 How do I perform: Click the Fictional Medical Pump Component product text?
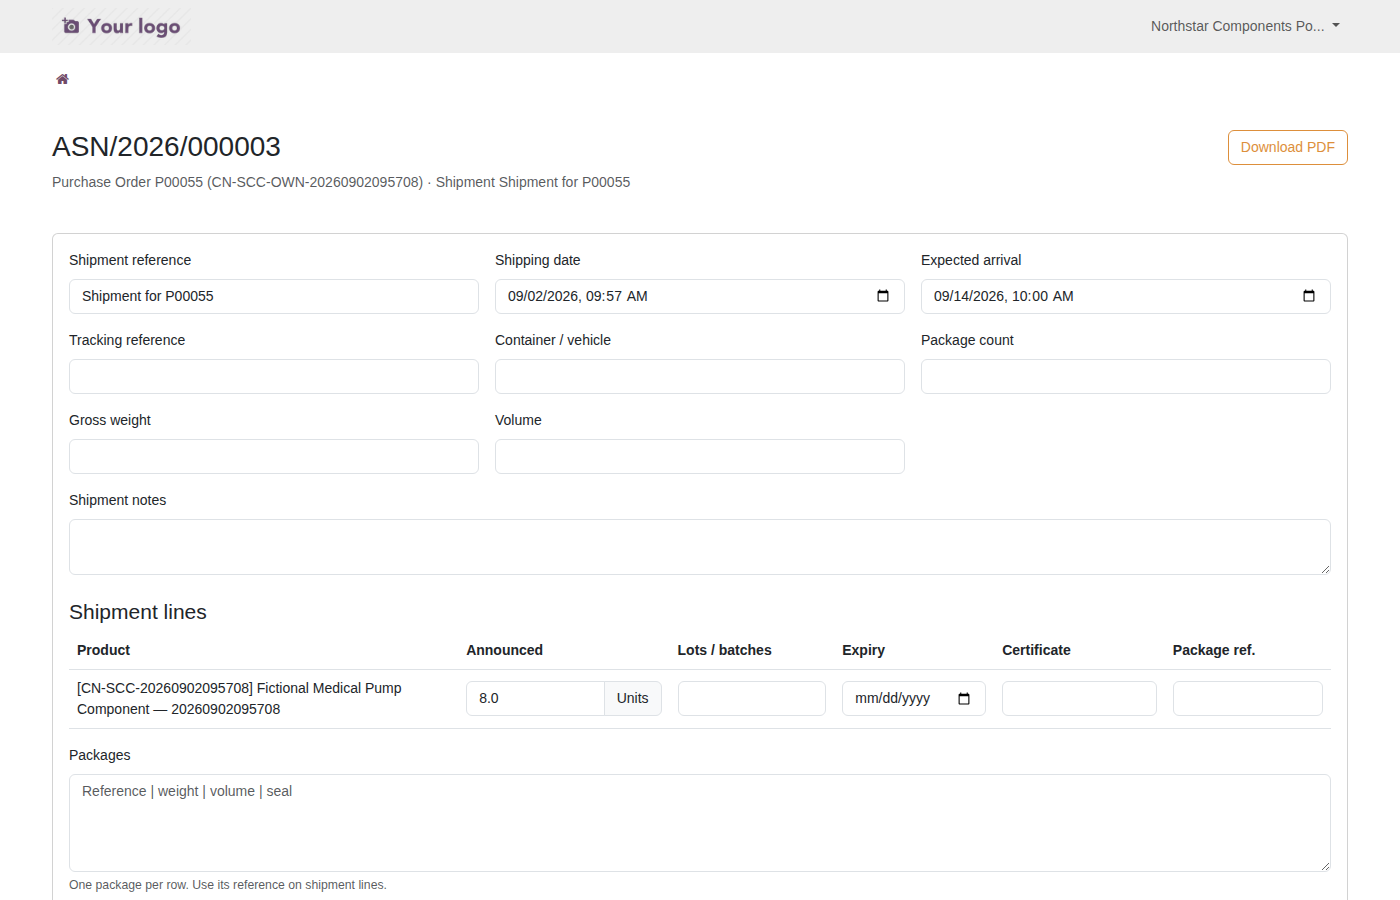[x=239, y=698]
